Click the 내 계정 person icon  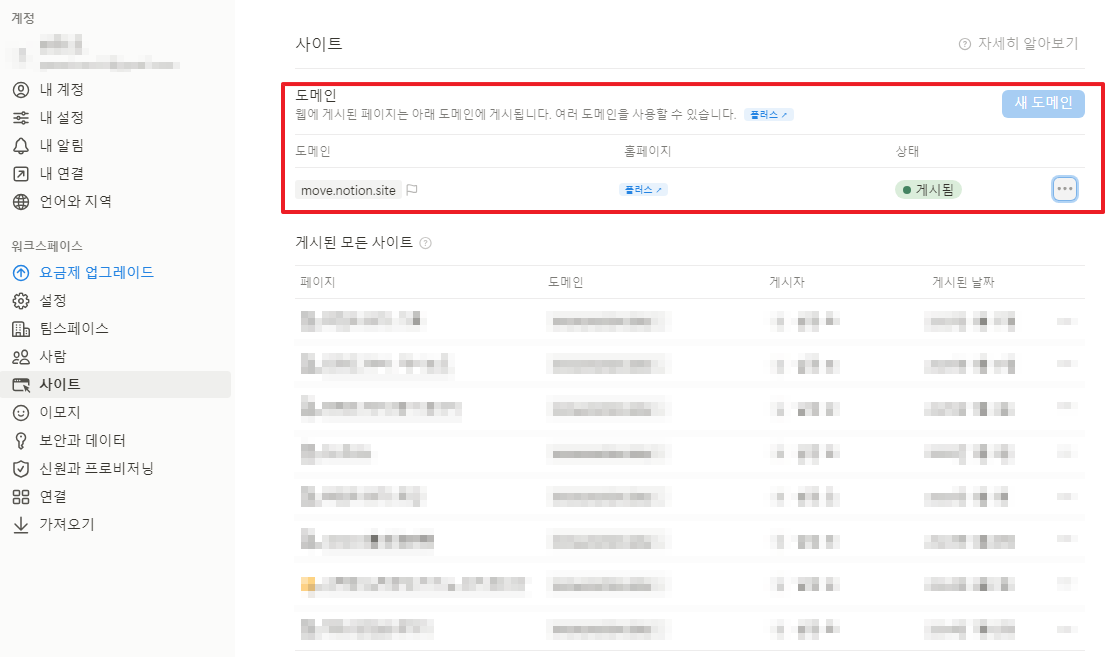tap(21, 90)
